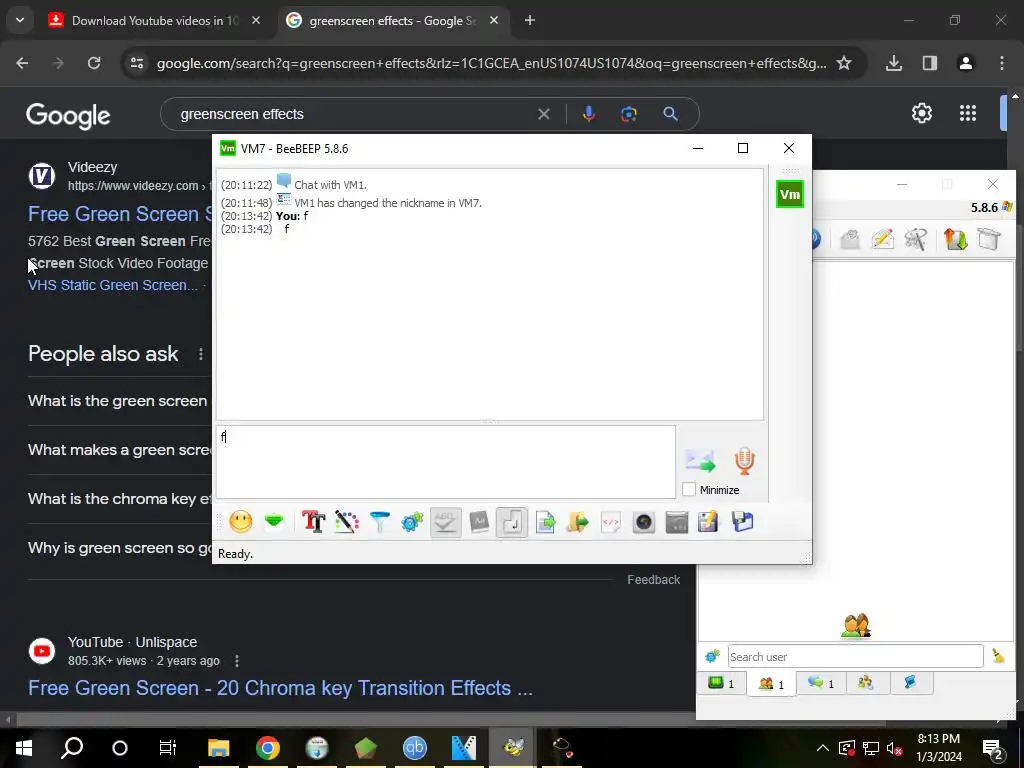The width and height of the screenshot is (1024, 768).
Task: Click the dark window shortcut icon in chat toolbar
Action: point(677,522)
